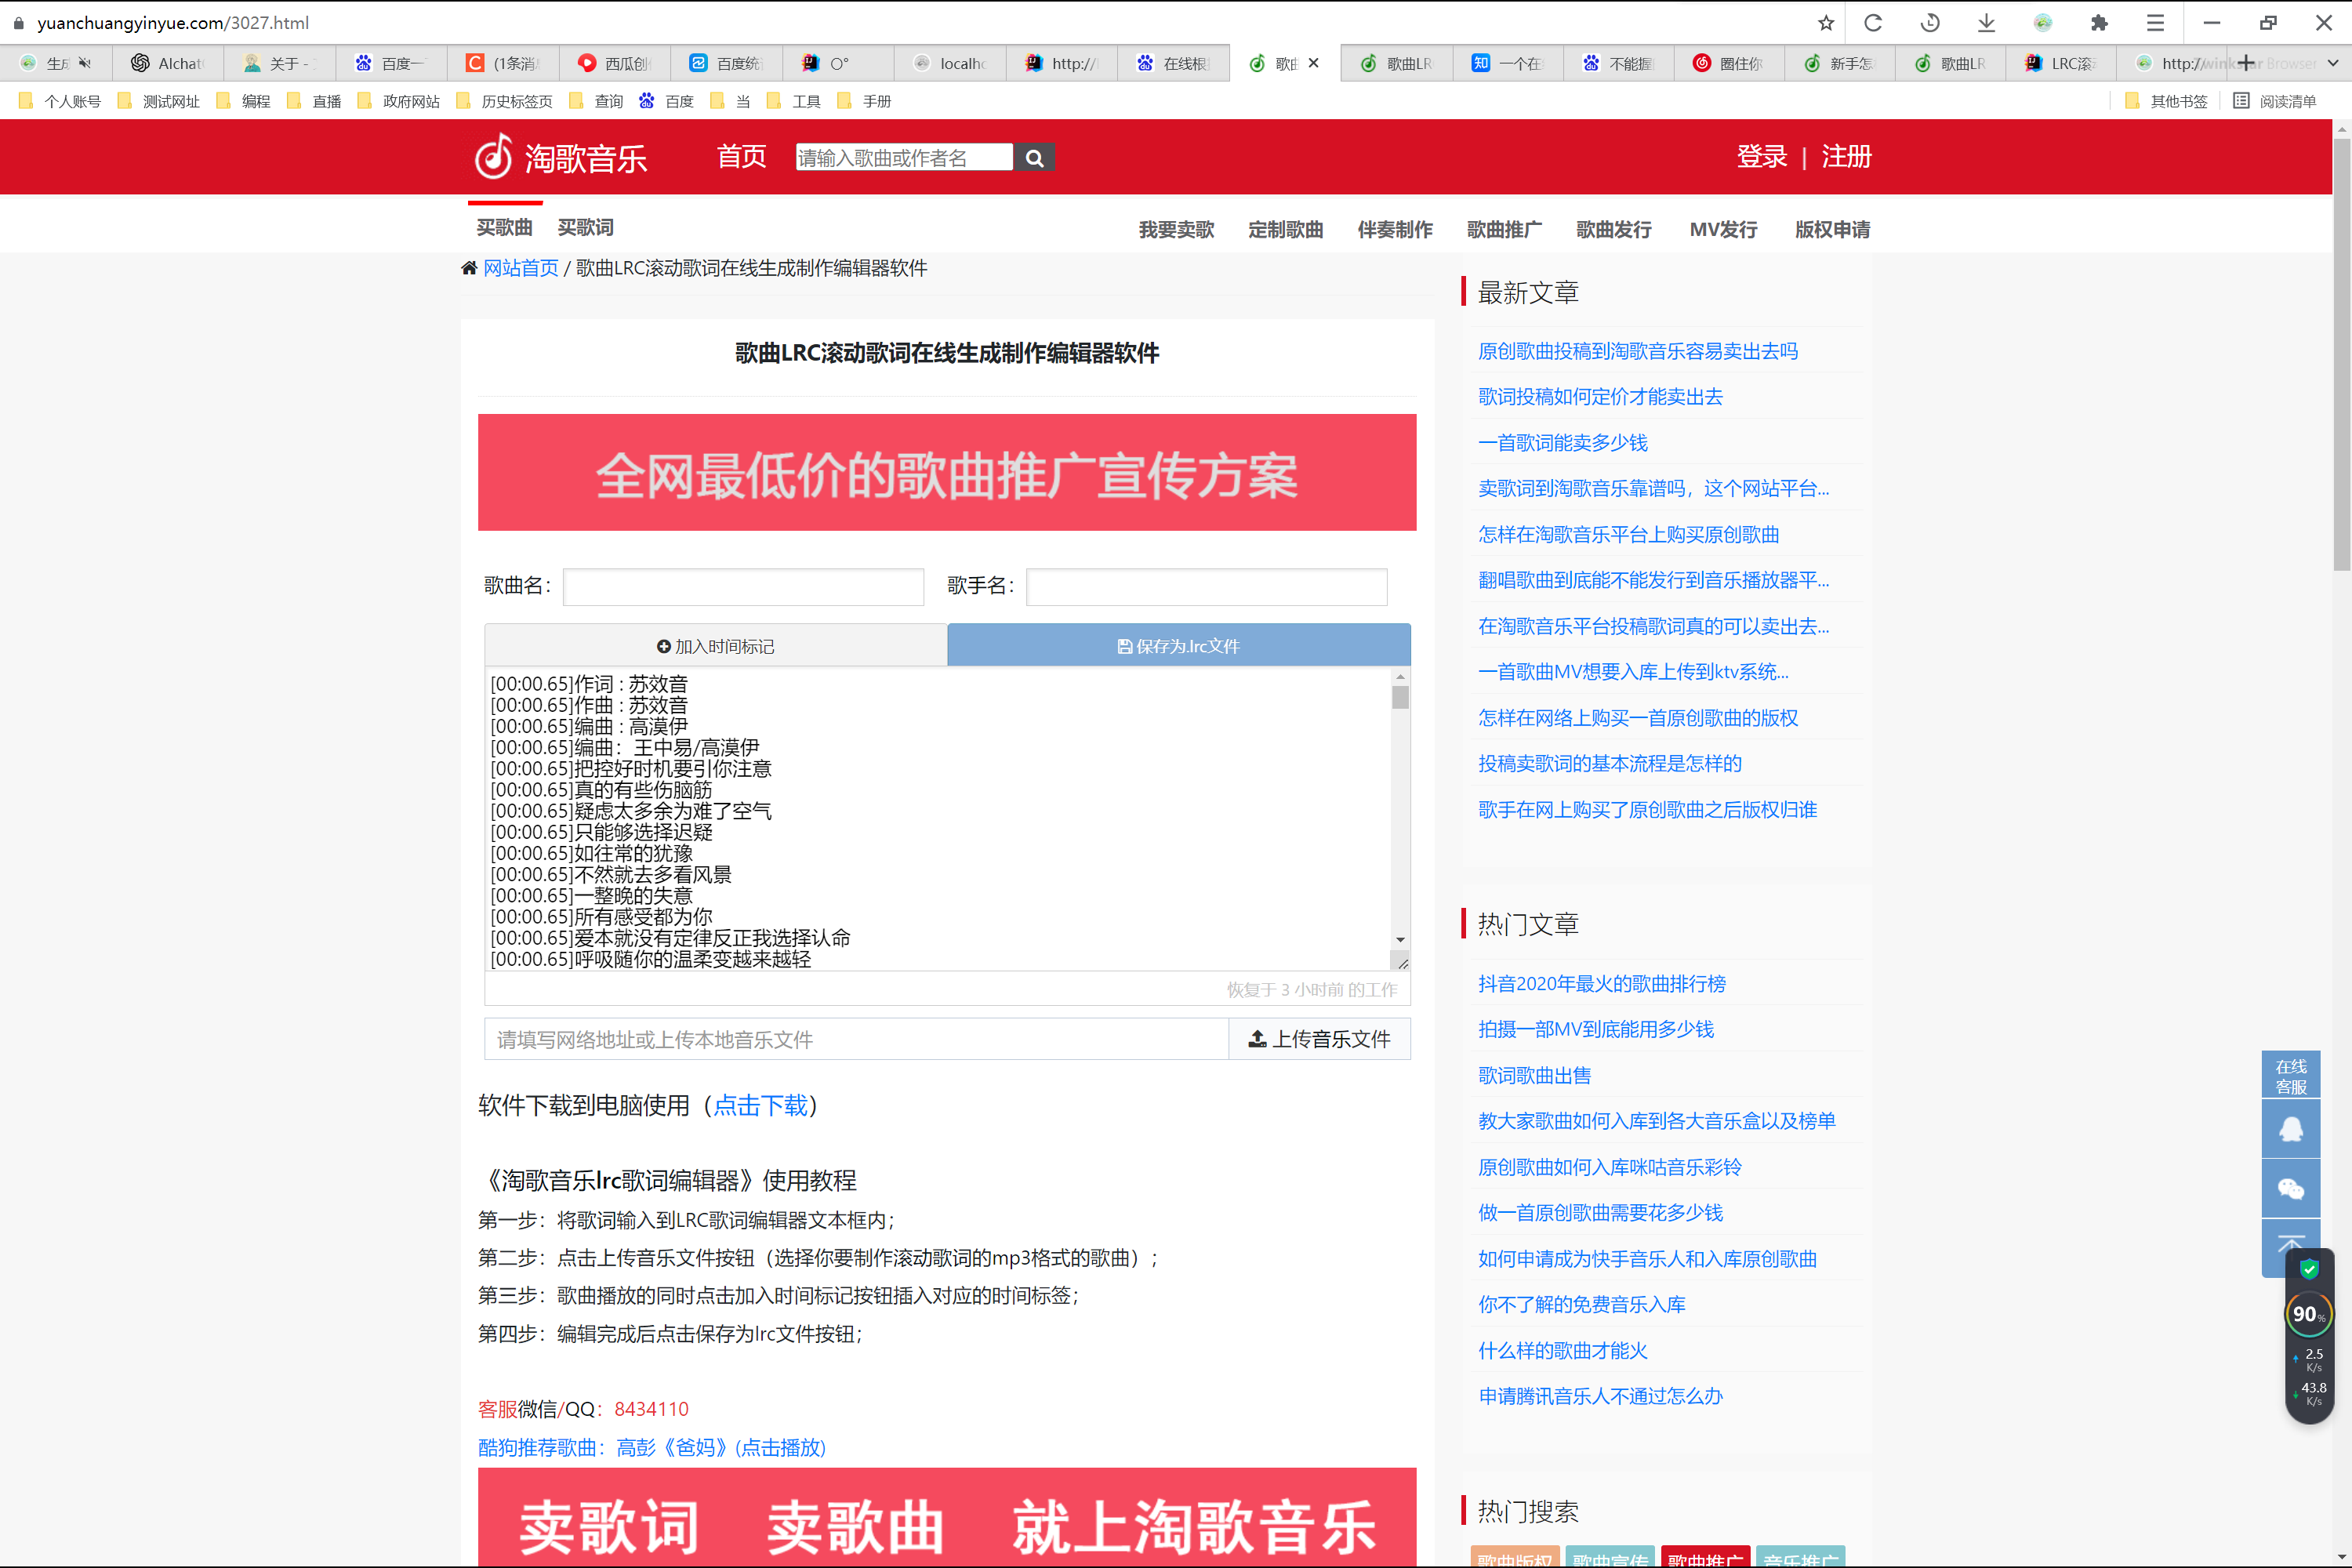
Task: Click the lyrics textarea scrollbar down arrow
Action: click(1400, 940)
